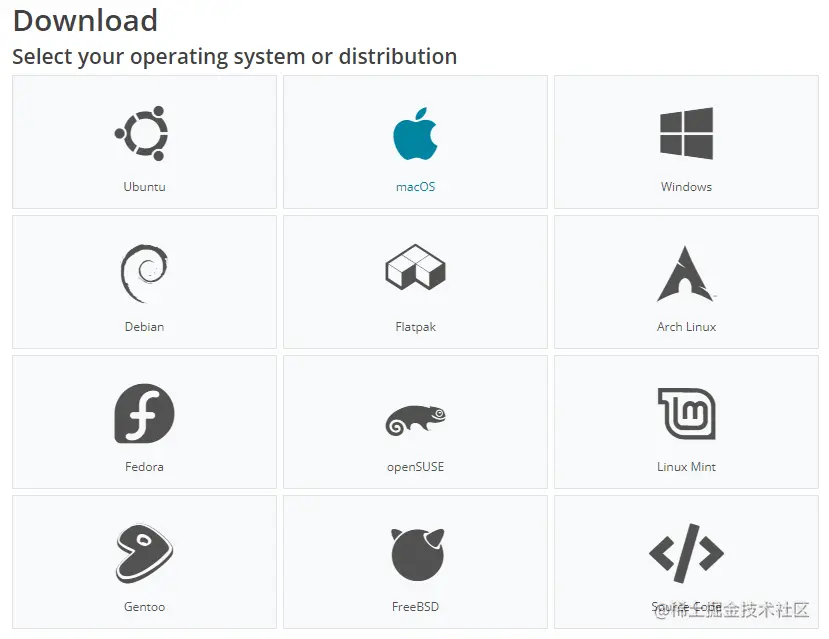Select the blue Apple macOS logo
This screenshot has height=639, width=829.
pyautogui.click(x=416, y=134)
